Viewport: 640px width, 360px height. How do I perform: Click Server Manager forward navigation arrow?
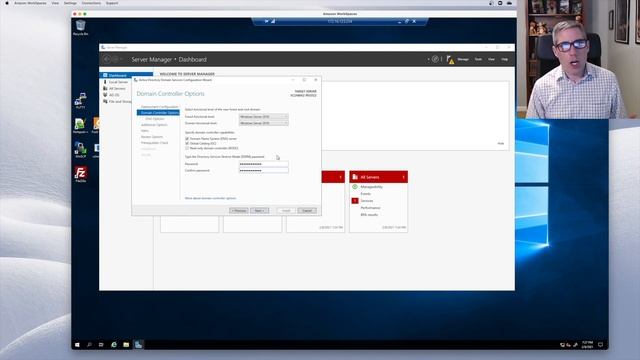(116, 59)
